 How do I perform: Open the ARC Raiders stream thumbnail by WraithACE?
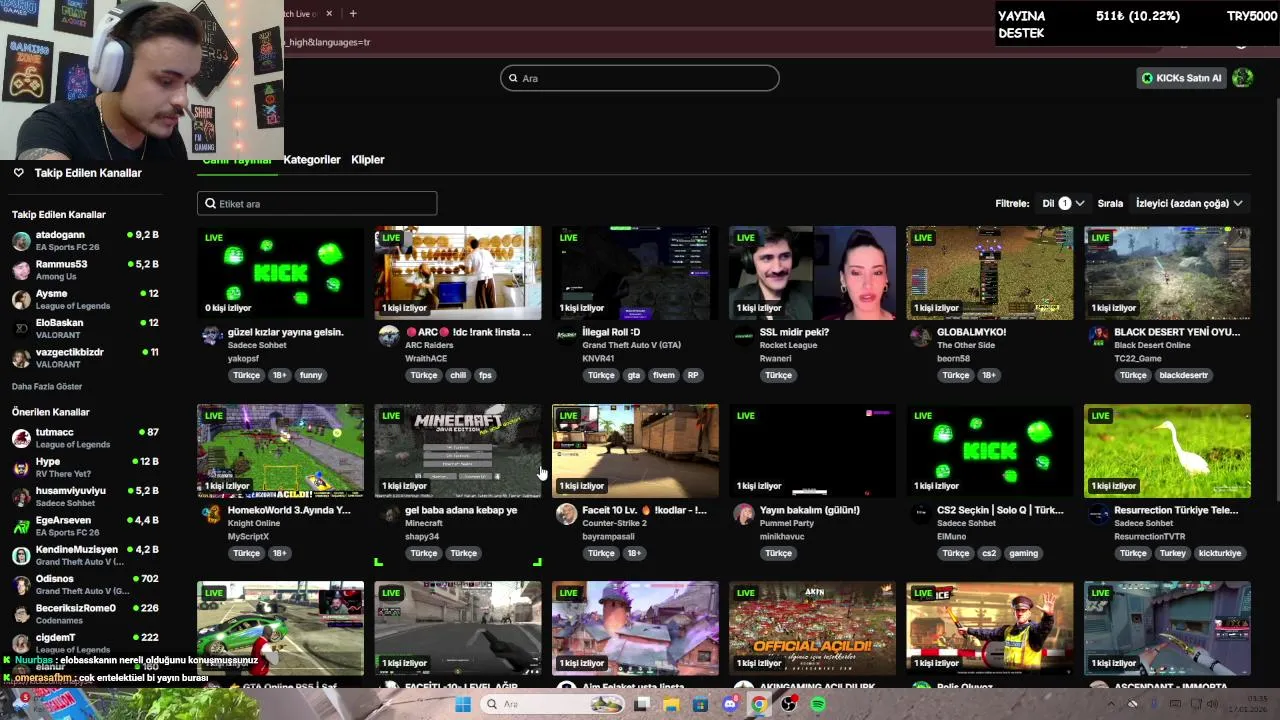click(457, 273)
